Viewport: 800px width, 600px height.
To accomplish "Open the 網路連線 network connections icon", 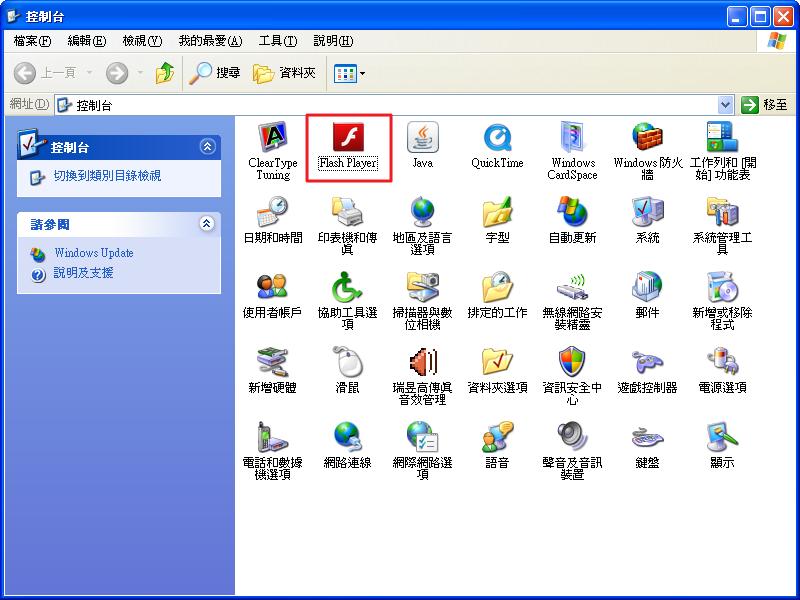I will point(347,438).
